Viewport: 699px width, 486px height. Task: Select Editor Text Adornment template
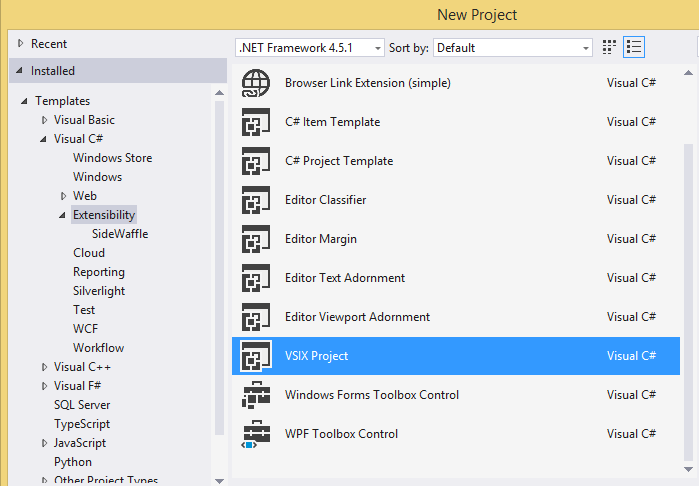(x=345, y=278)
